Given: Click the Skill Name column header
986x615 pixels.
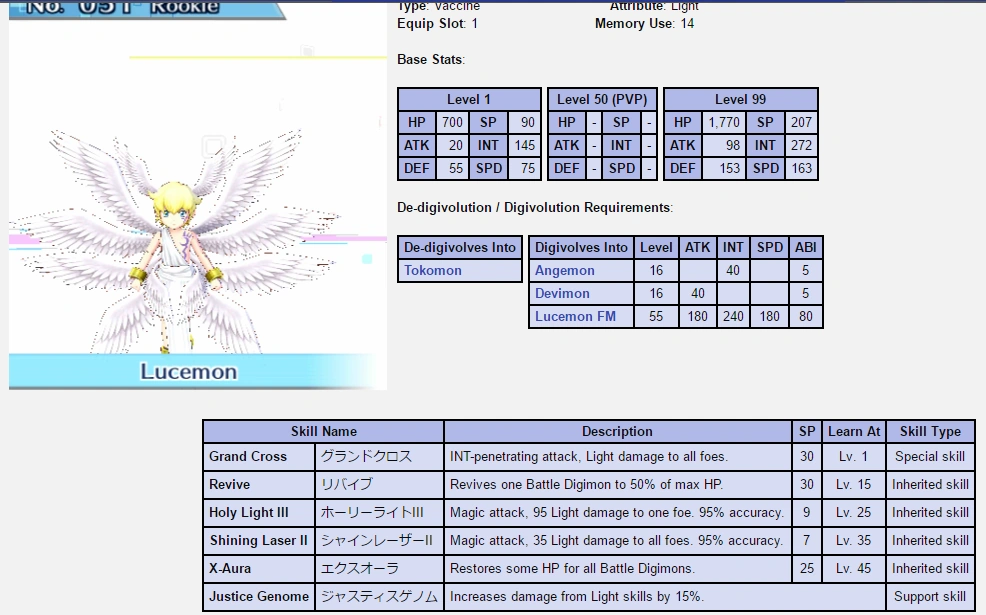Looking at the screenshot, I should pos(323,431).
